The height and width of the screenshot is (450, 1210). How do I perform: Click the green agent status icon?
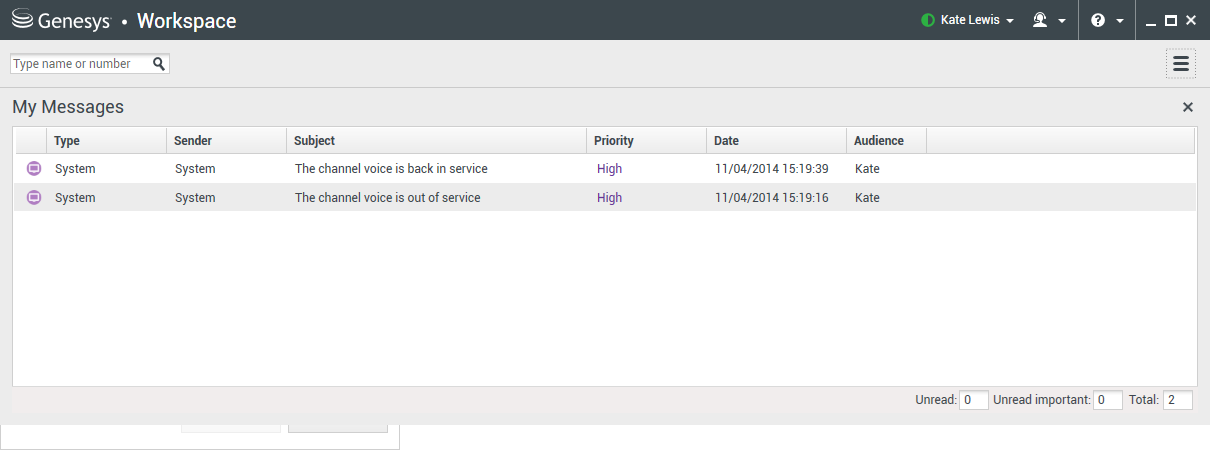(x=927, y=20)
